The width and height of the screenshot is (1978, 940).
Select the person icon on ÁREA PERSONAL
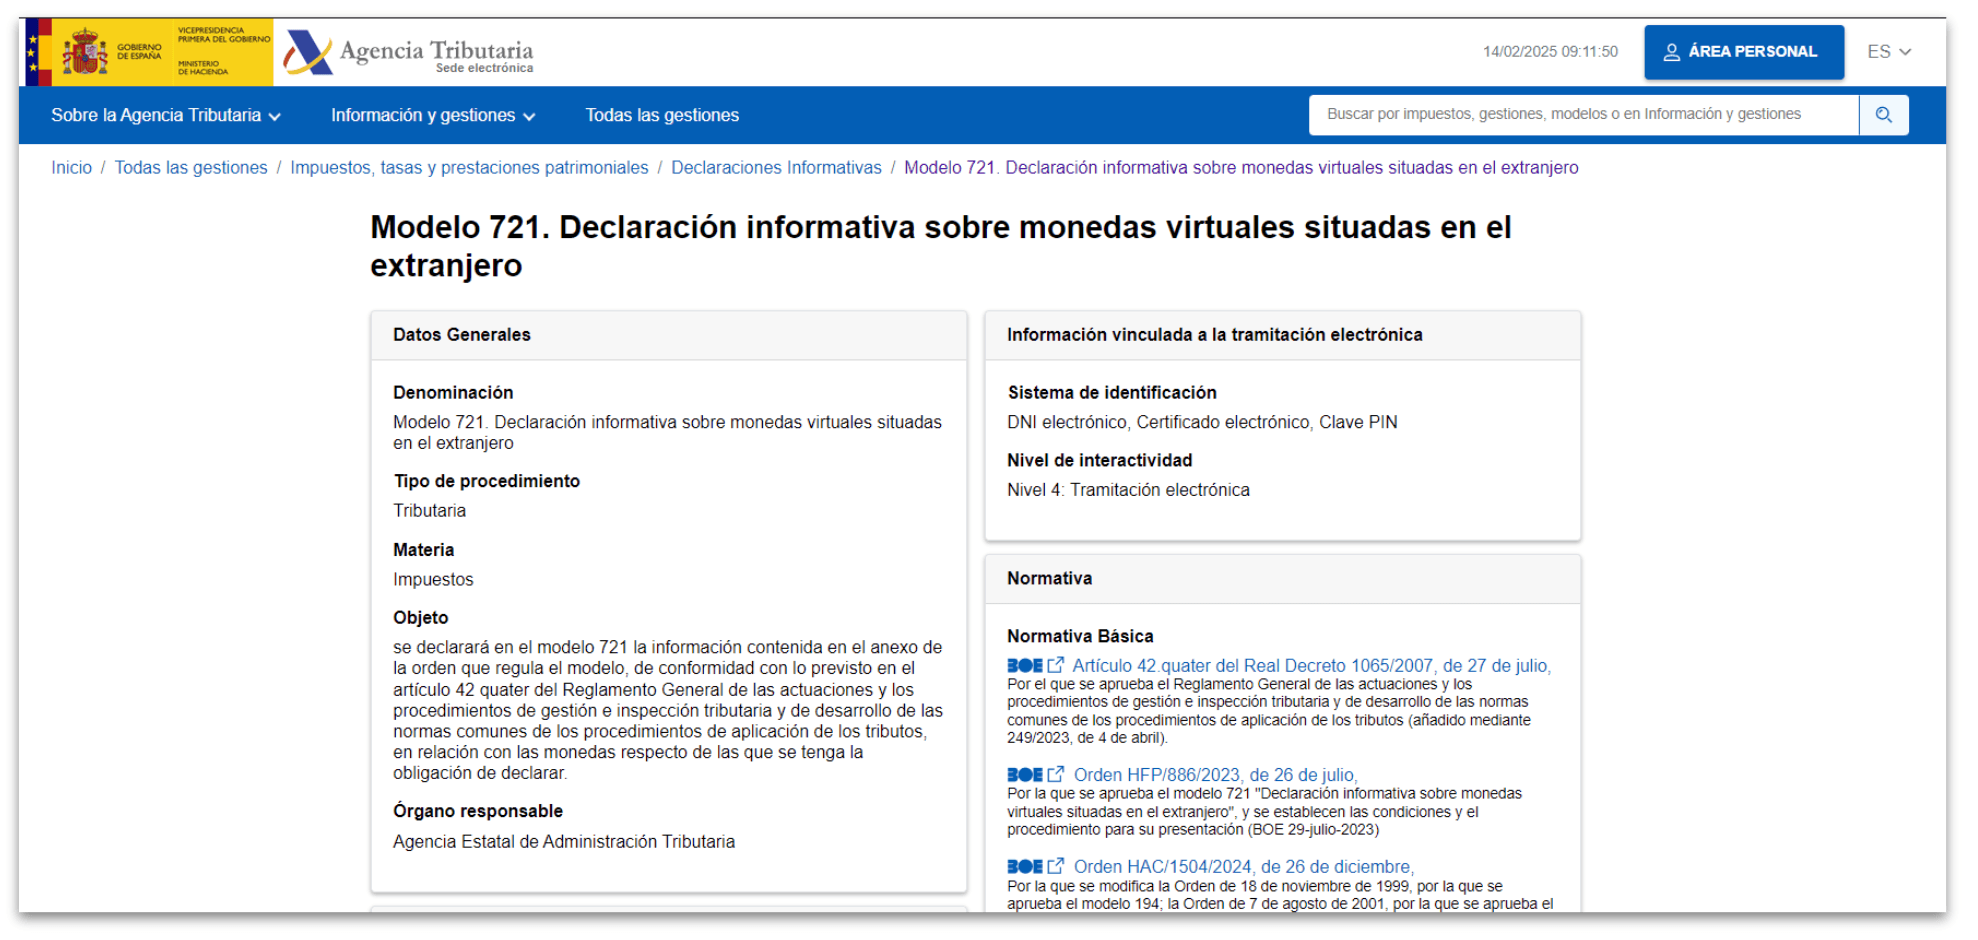(1670, 52)
